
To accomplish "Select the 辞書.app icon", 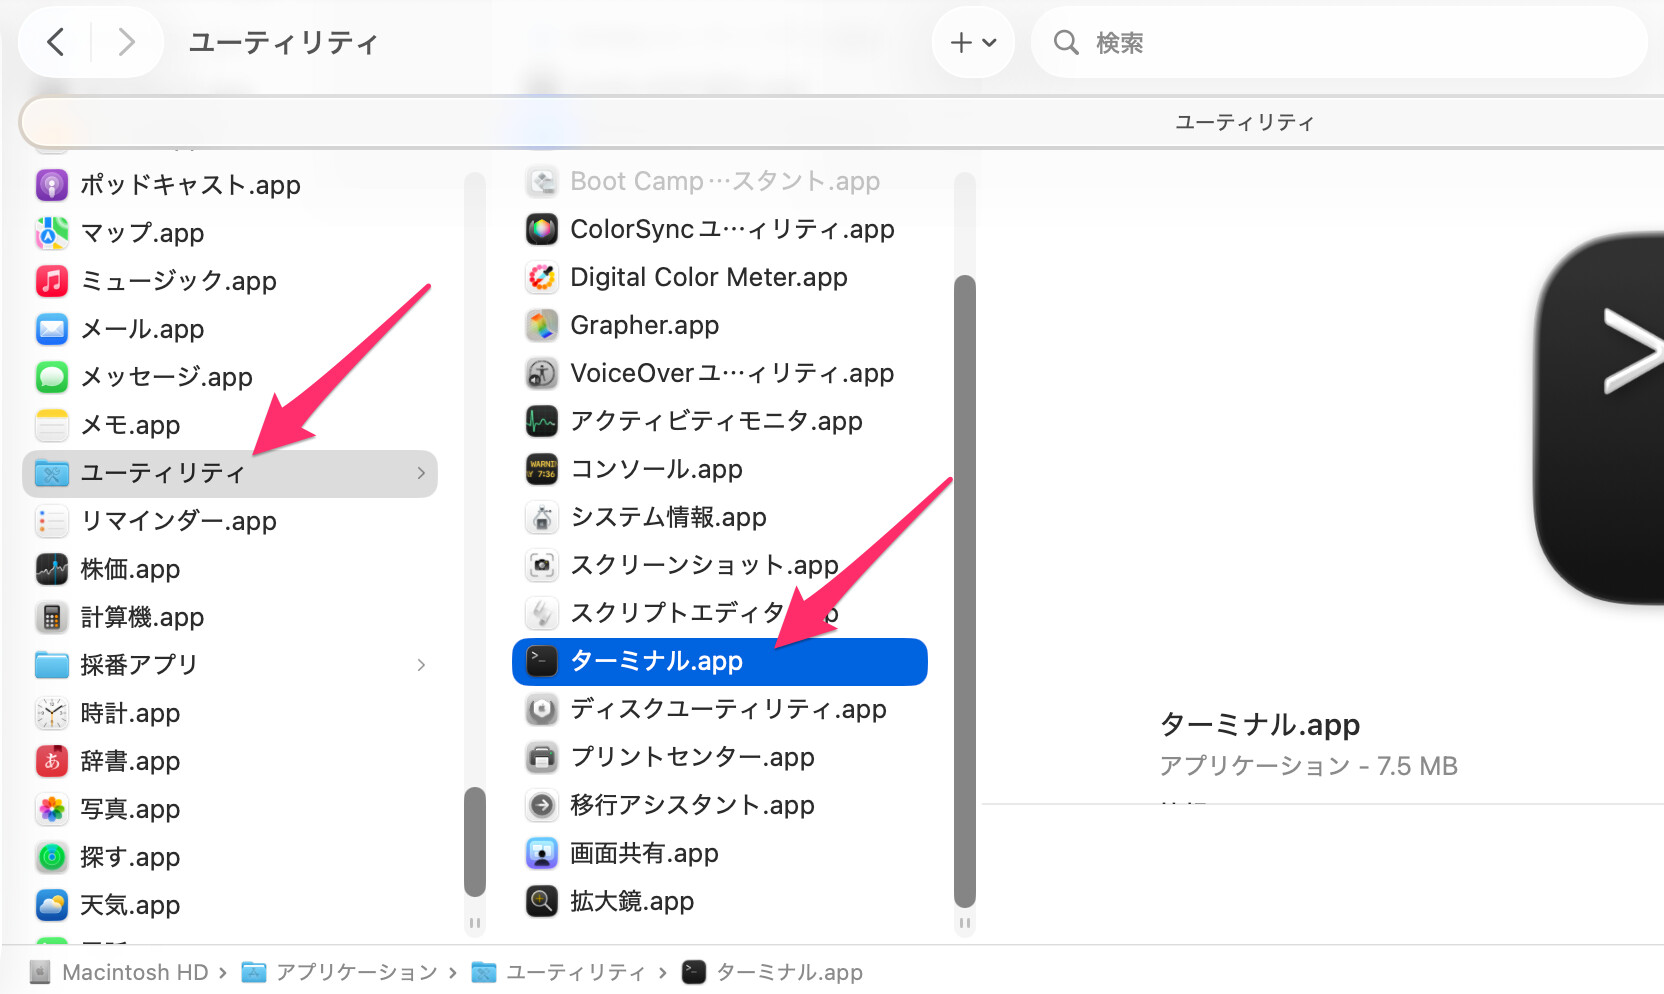I will click(52, 761).
